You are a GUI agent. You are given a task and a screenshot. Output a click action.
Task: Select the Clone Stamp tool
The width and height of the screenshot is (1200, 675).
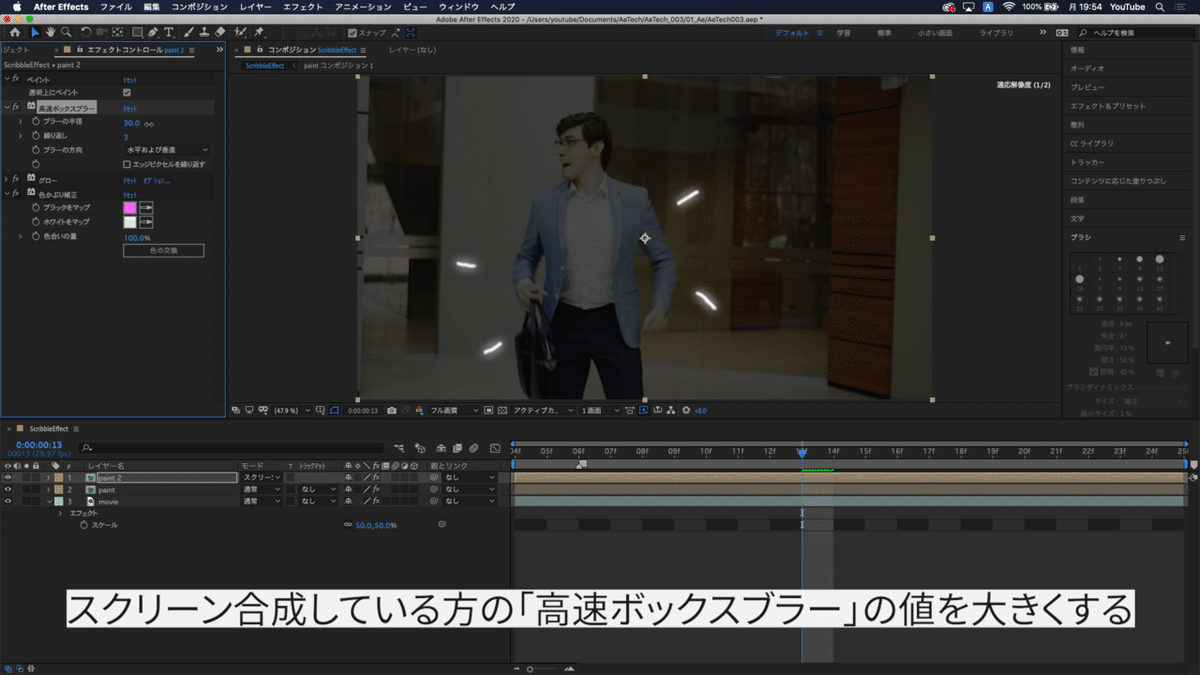pyautogui.click(x=205, y=32)
